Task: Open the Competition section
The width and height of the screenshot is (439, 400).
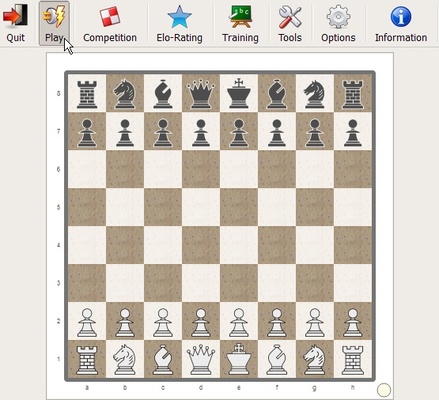Action: coord(110,24)
